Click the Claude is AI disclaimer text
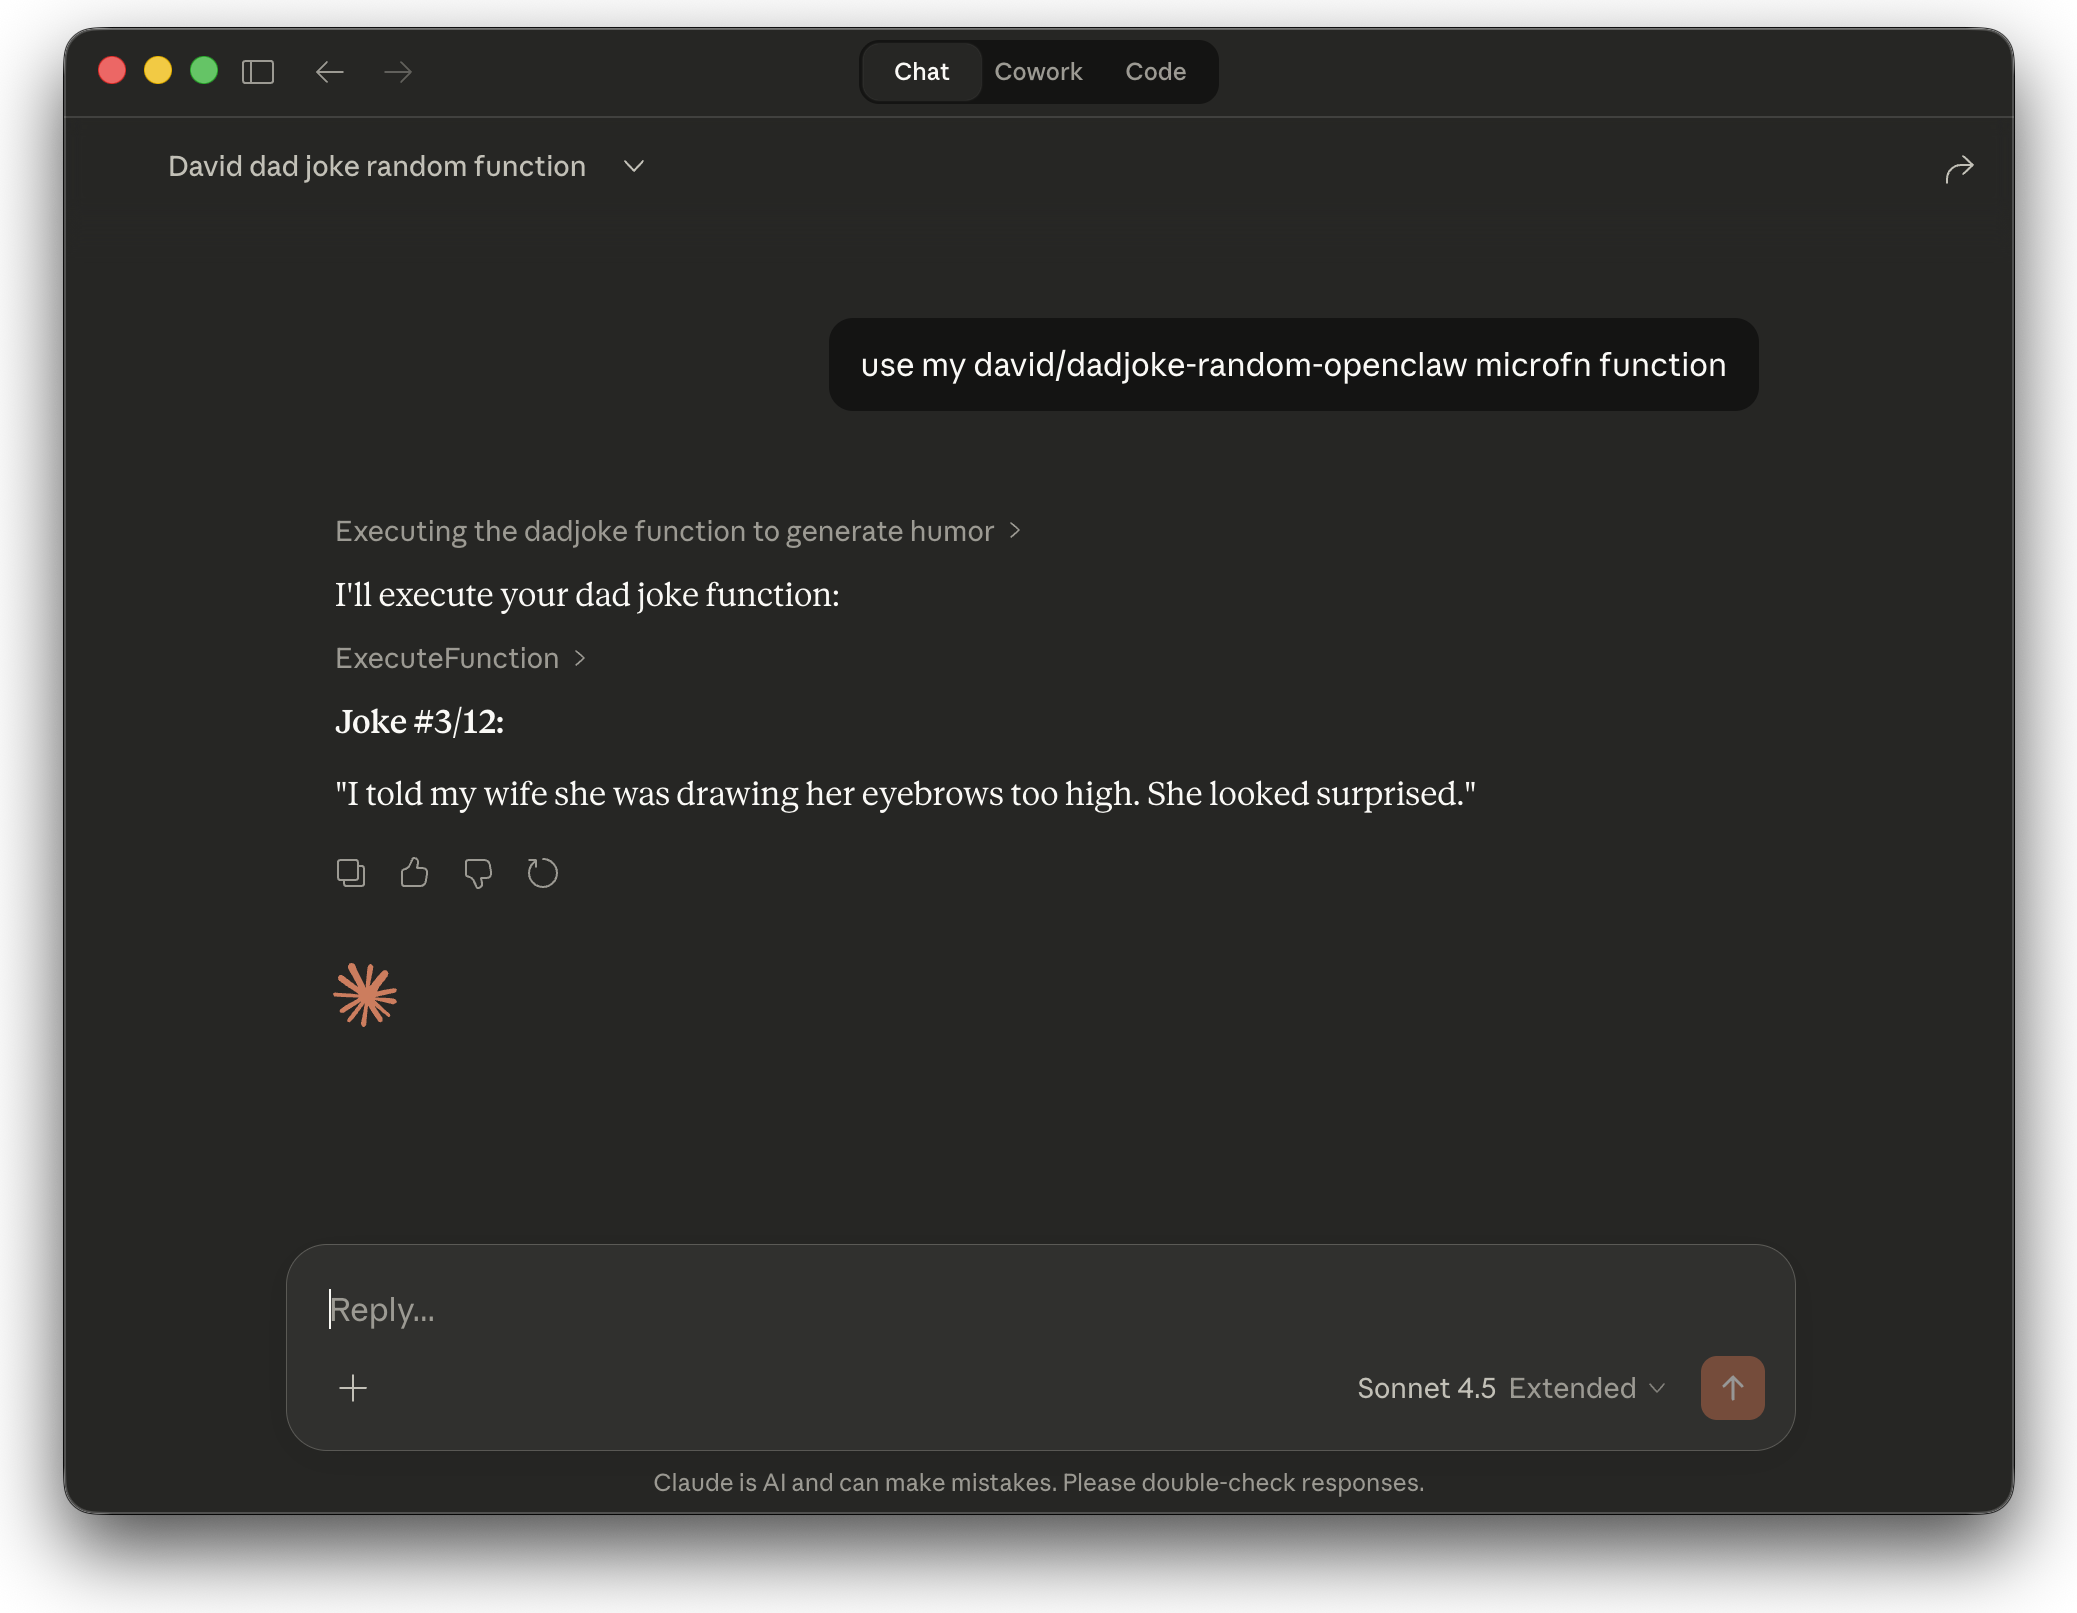Screen dimensions: 2077x1613 click(x=1038, y=1483)
